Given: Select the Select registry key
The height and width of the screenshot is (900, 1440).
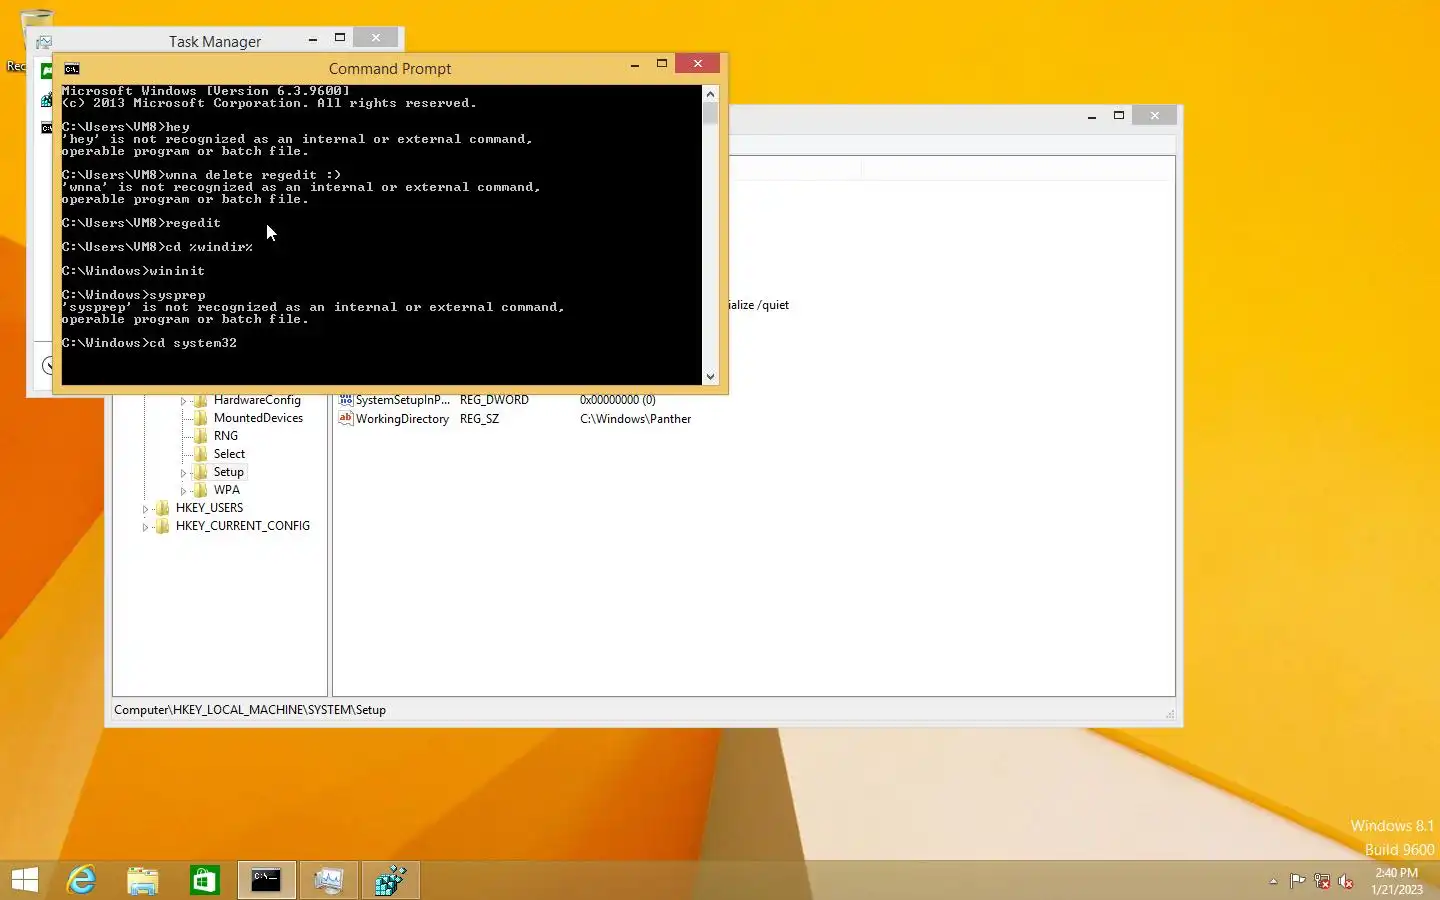Looking at the screenshot, I should (229, 454).
